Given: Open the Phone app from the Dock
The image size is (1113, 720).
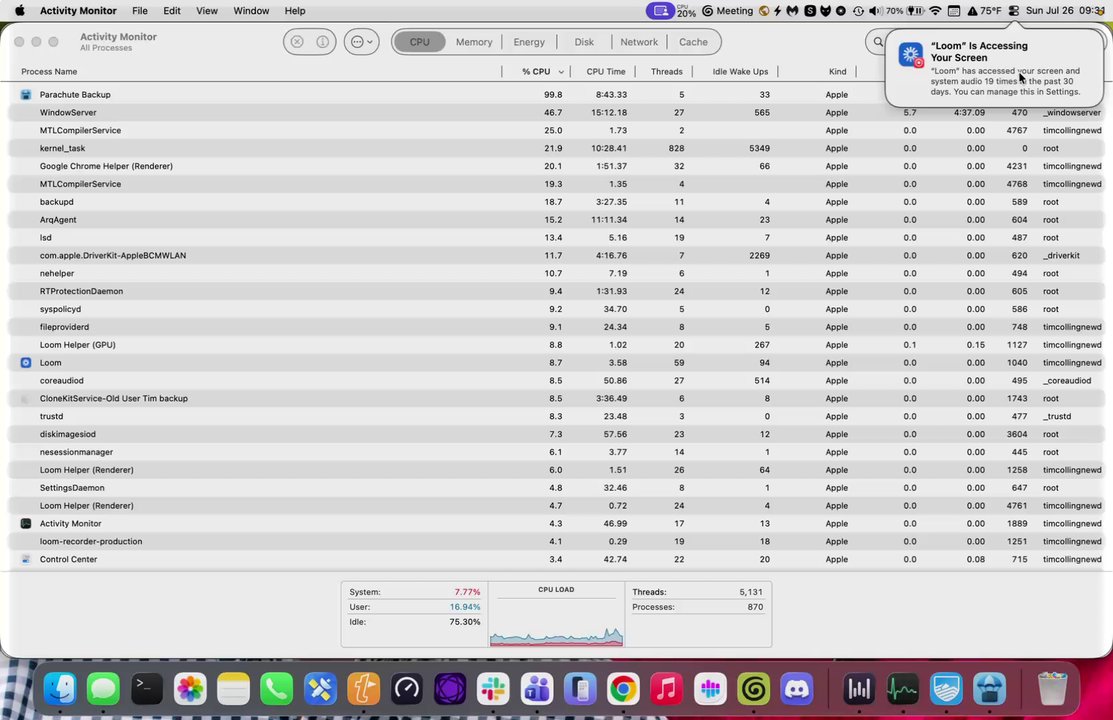Looking at the screenshot, I should [276, 689].
